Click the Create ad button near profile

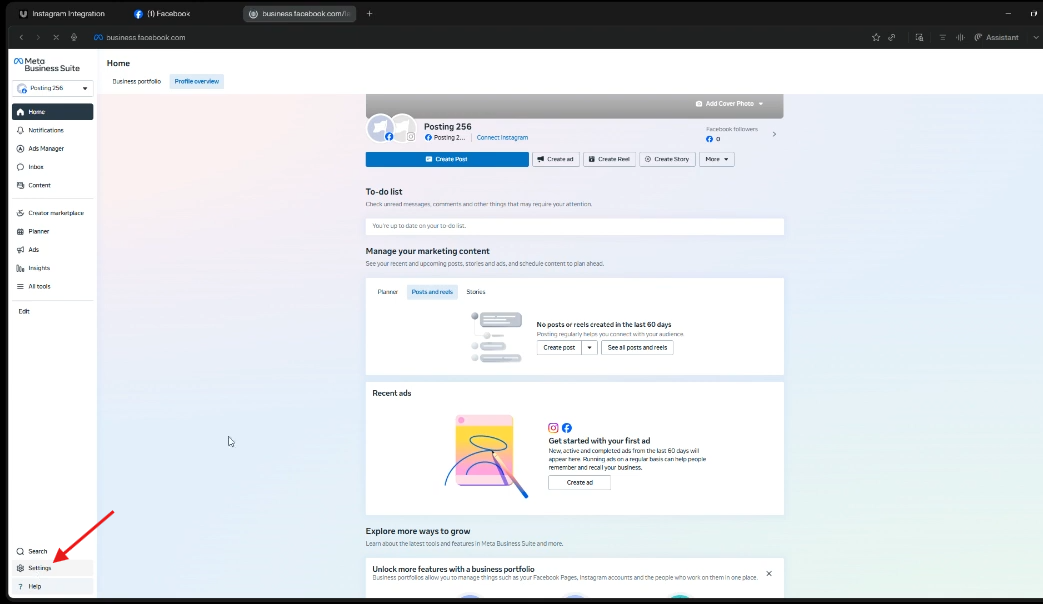click(x=555, y=159)
